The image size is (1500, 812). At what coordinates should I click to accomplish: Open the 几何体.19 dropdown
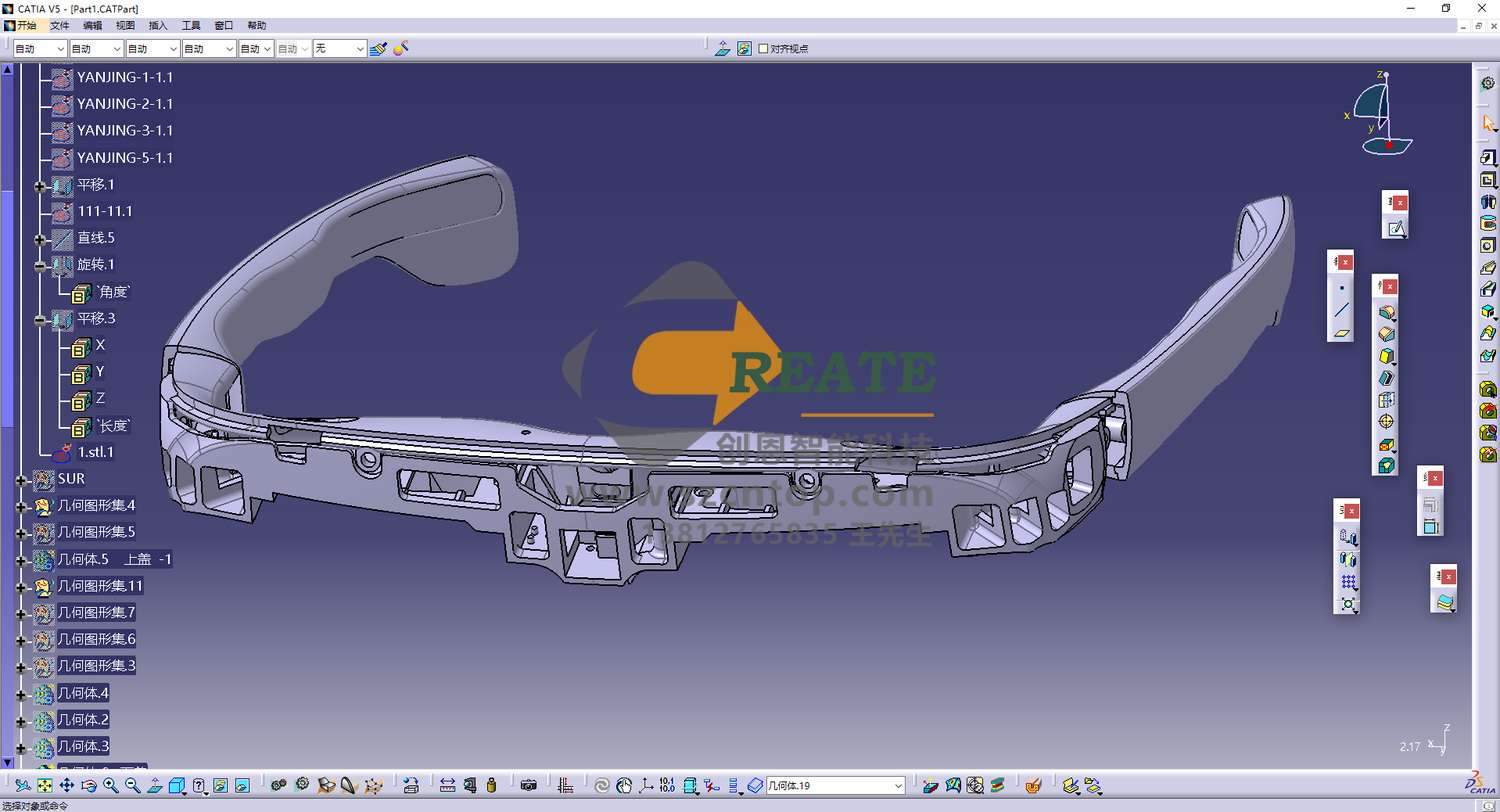click(x=897, y=786)
